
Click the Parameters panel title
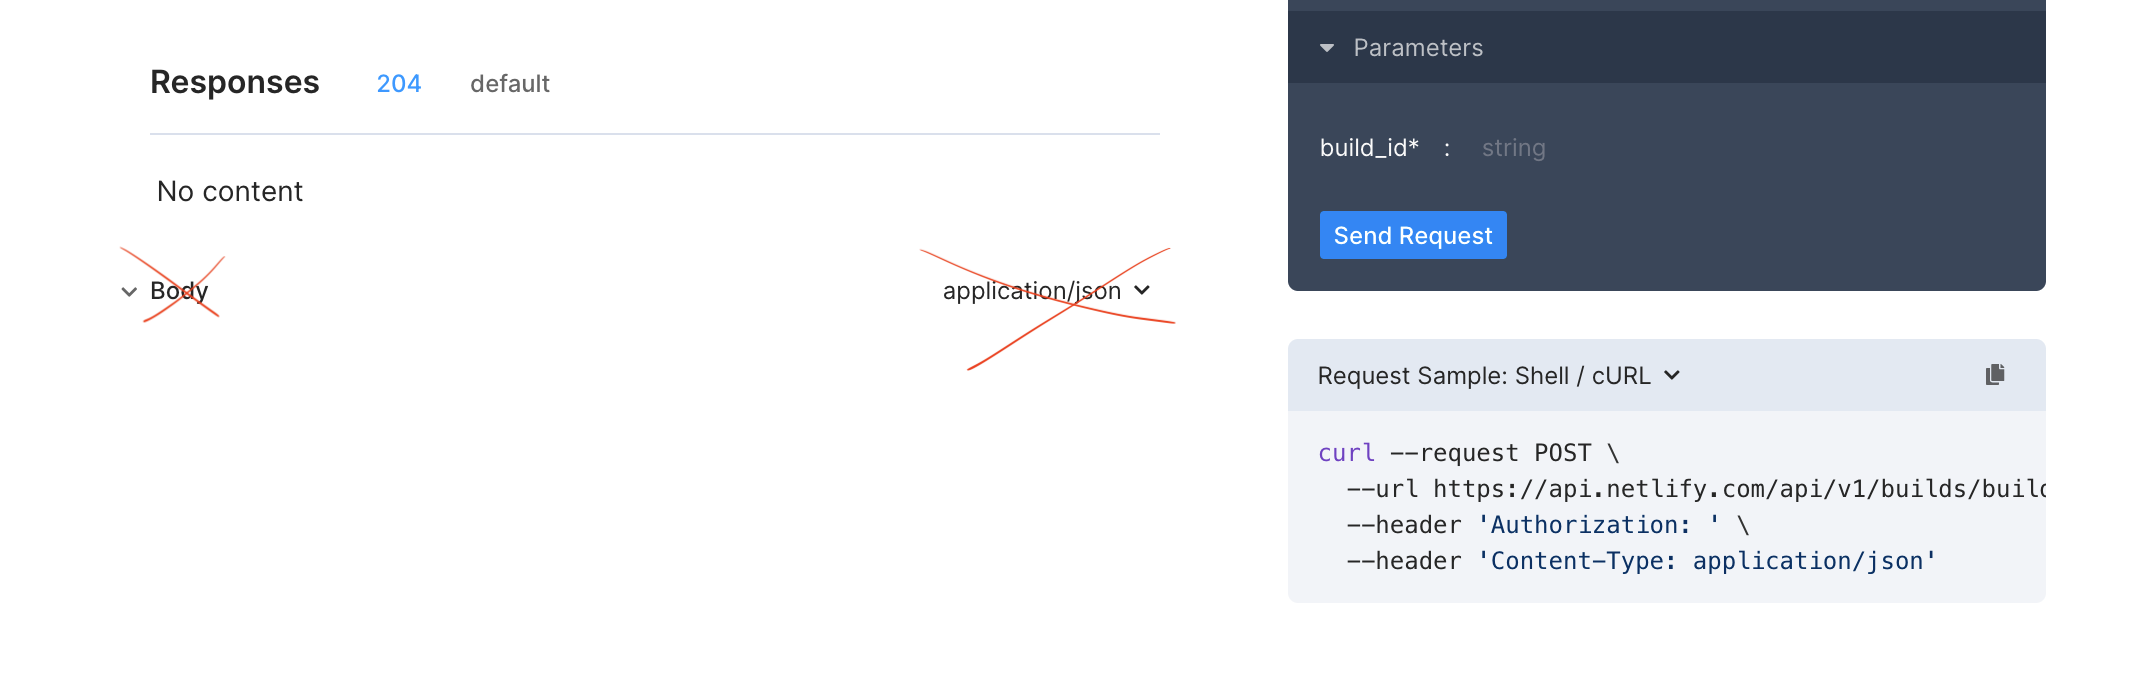pyautogui.click(x=1417, y=47)
